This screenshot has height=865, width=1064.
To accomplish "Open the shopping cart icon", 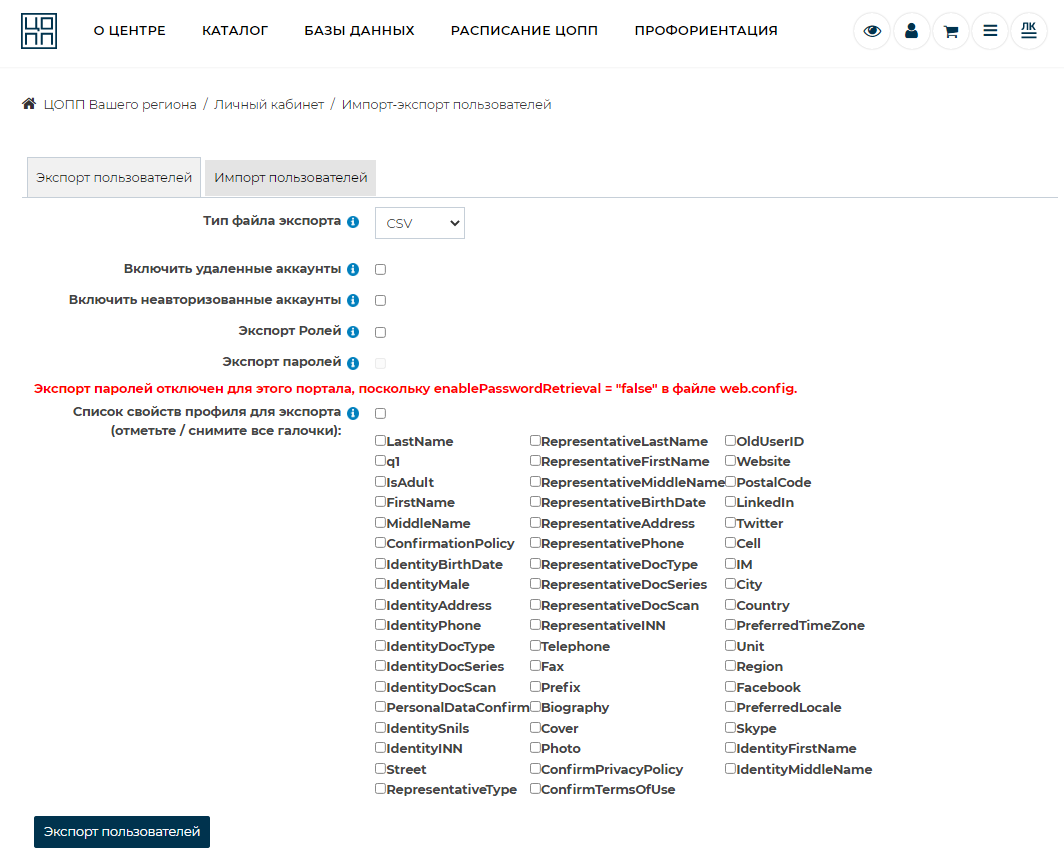I will [950, 31].
